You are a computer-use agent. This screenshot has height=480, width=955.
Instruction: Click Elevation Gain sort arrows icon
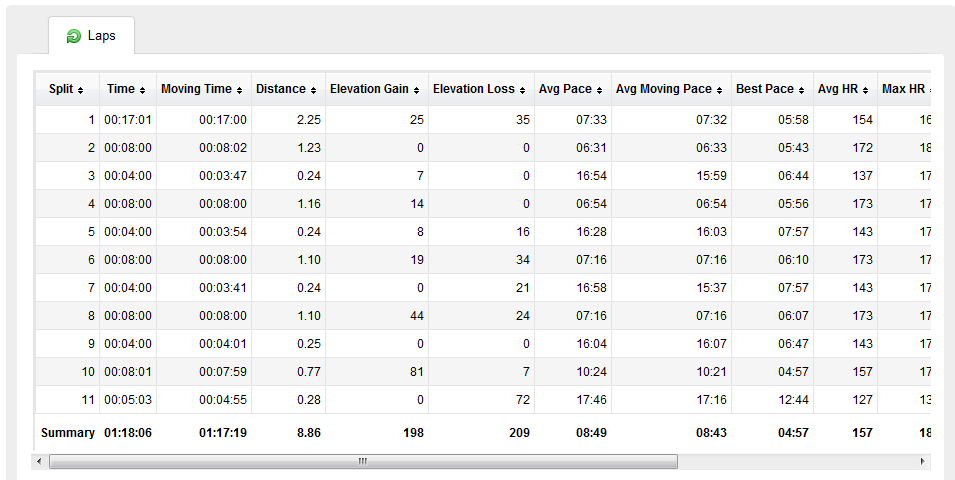(416, 91)
